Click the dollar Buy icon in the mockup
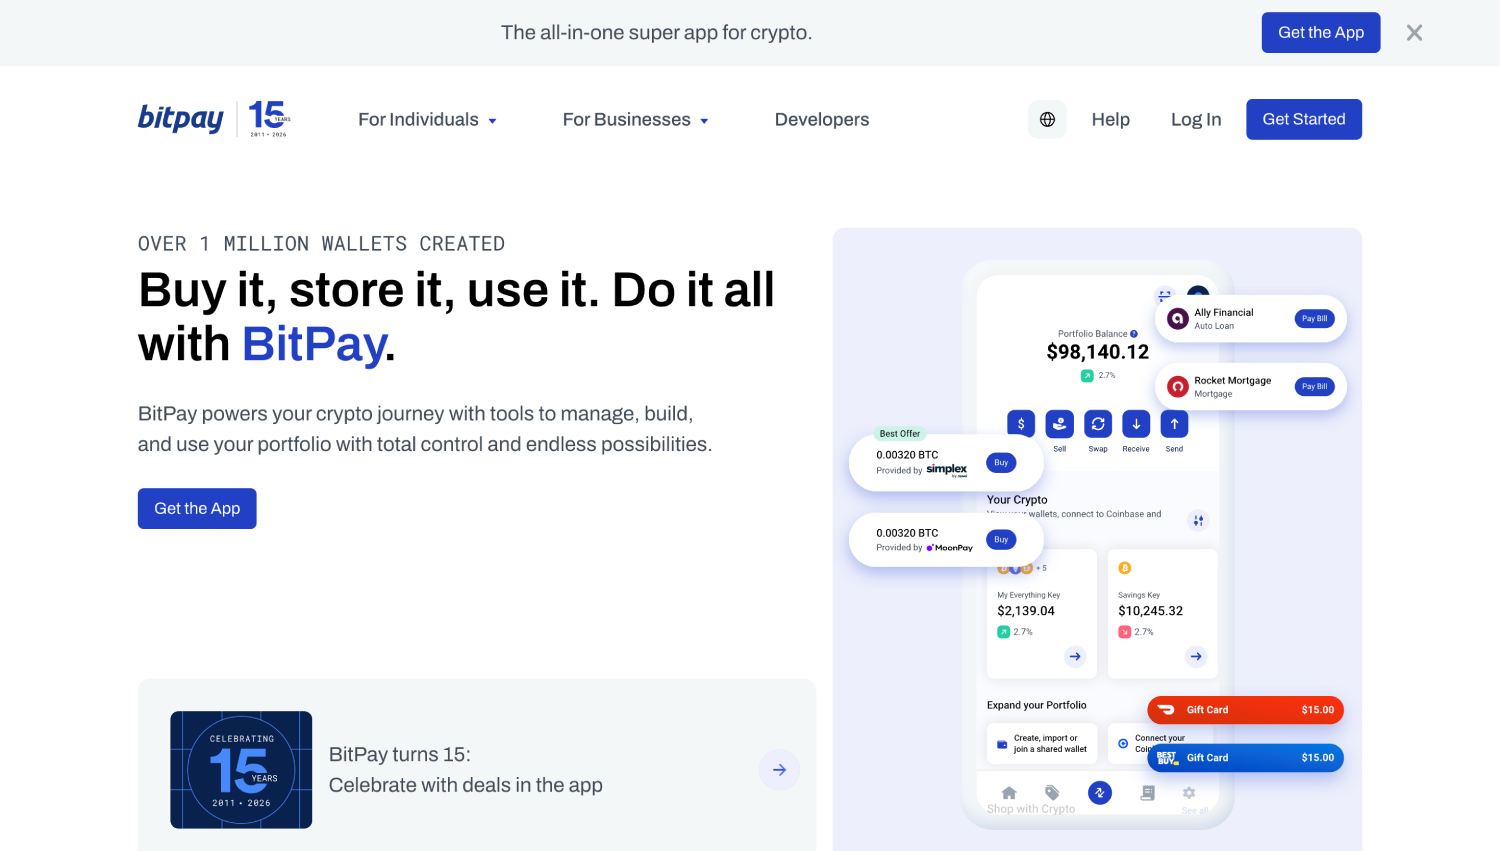Viewport: 1500px width, 851px height. pos(1021,424)
